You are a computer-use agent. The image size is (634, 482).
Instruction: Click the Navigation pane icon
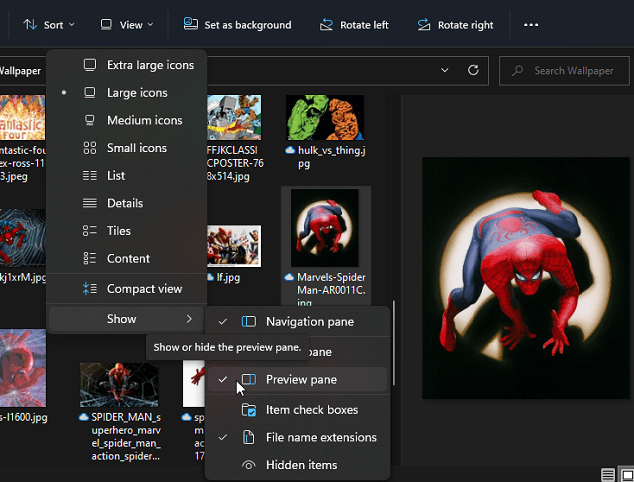249,322
